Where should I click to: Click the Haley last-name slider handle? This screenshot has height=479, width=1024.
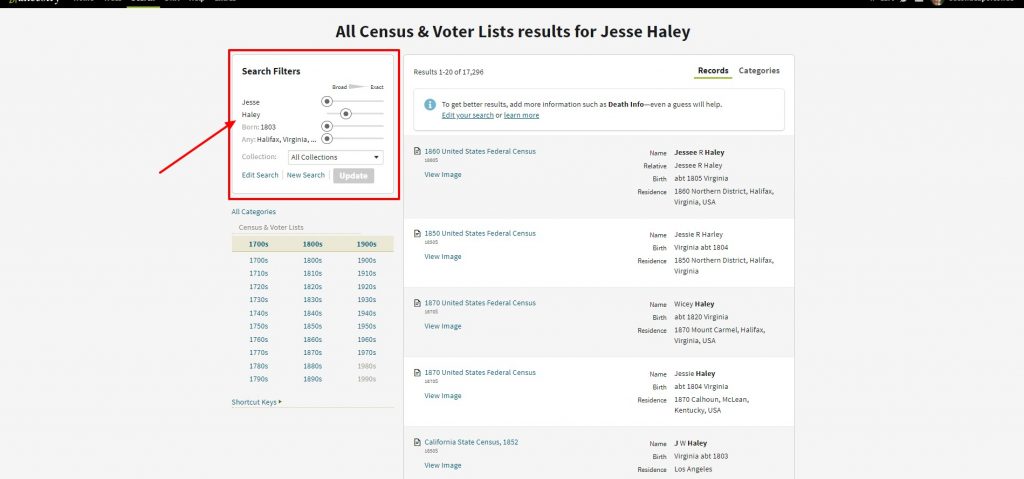(346, 114)
